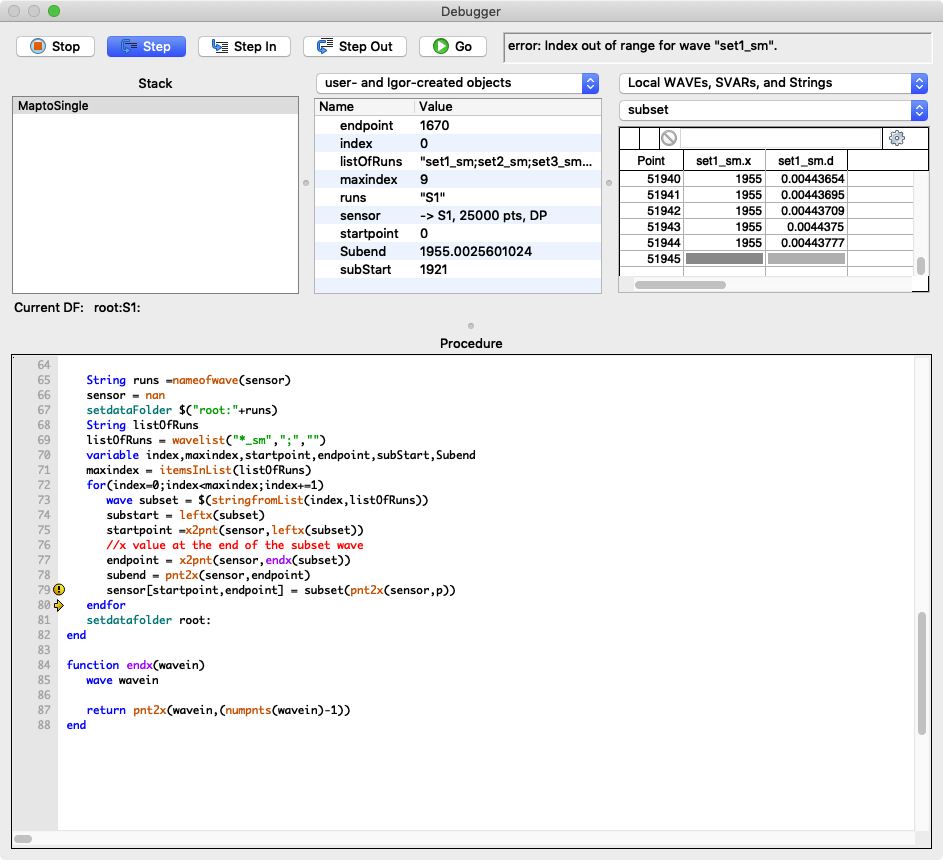Click the Subend value 1955.0025601024
This screenshot has width=943, height=860.
(x=476, y=251)
